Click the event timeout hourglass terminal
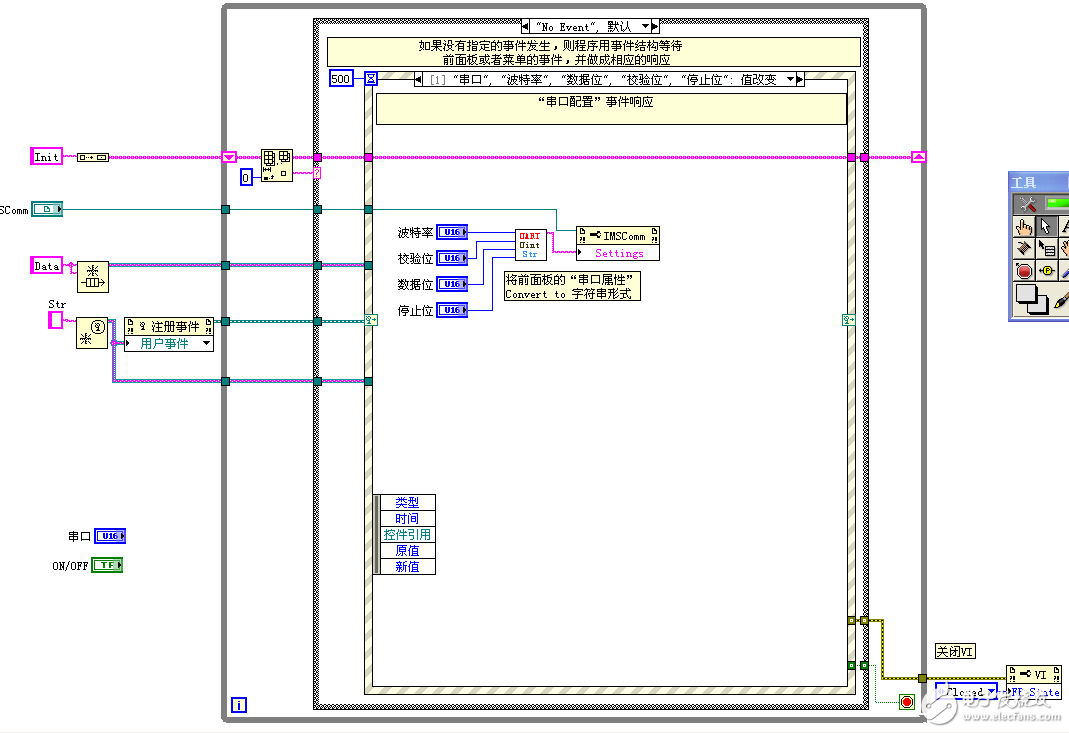 [370, 79]
